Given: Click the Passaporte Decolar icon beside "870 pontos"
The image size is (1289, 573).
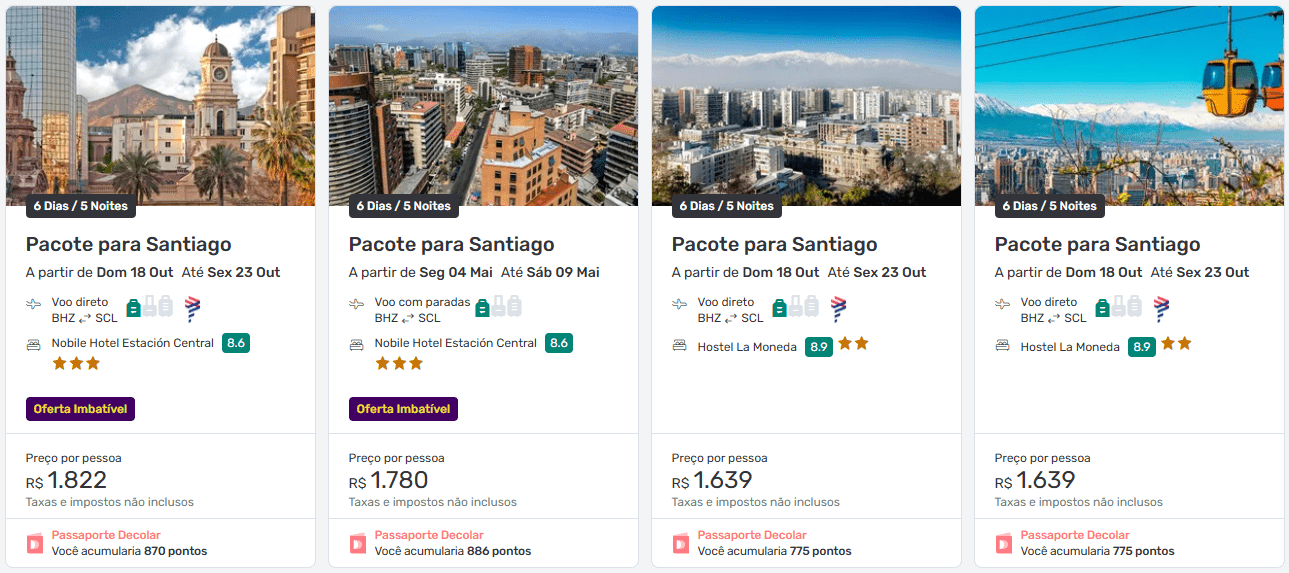Looking at the screenshot, I should pos(35,543).
